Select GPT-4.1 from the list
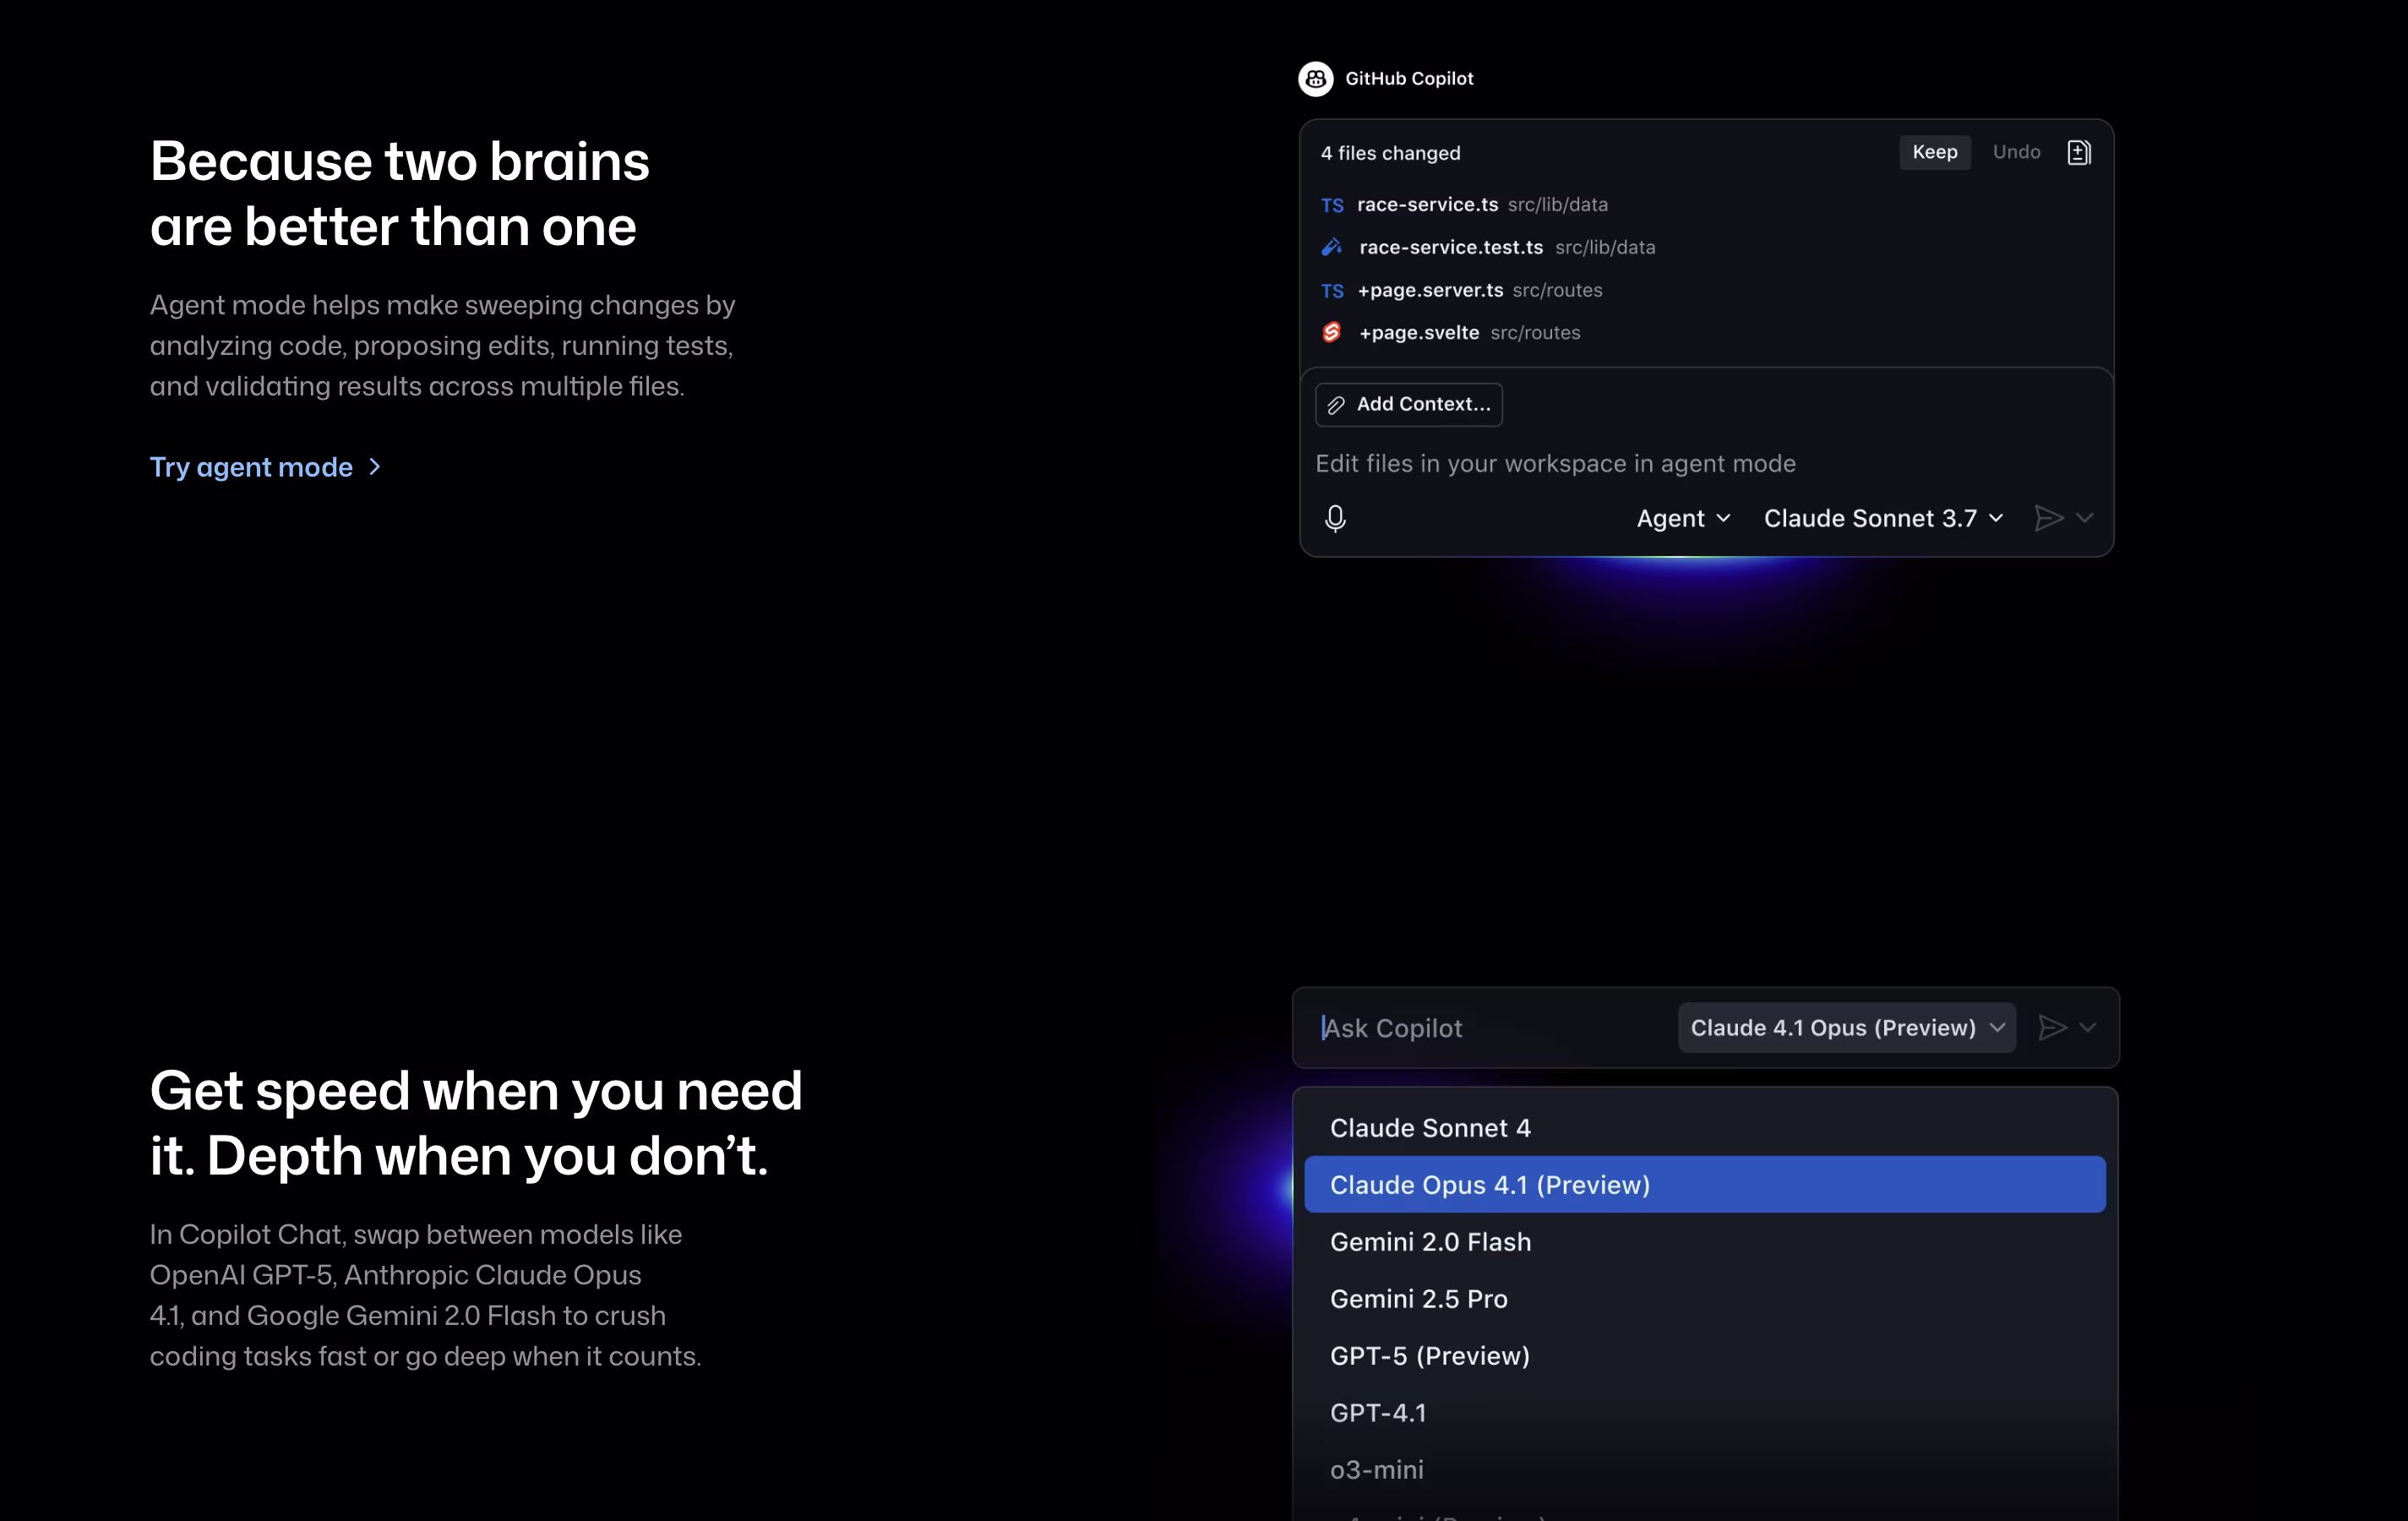The height and width of the screenshot is (1521, 2408). coord(1705,1413)
